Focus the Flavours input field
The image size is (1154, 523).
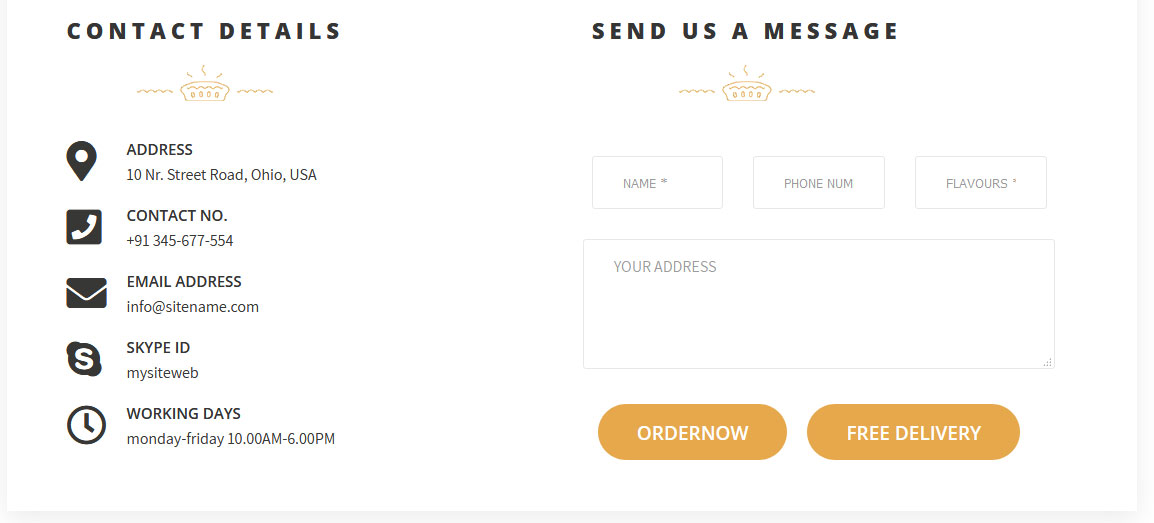[980, 182]
